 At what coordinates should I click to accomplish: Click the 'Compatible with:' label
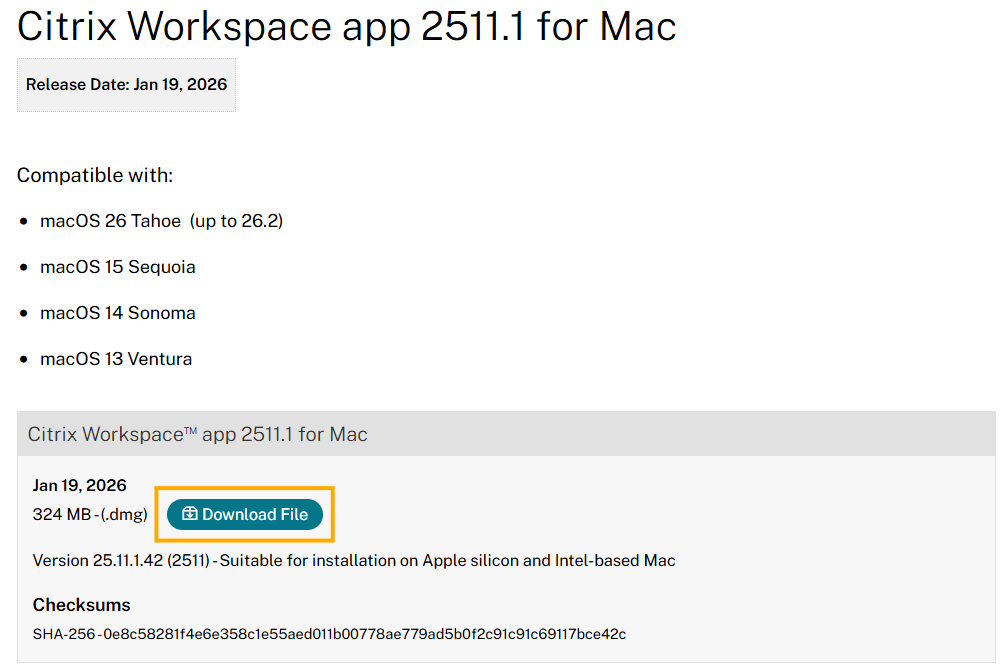(95, 176)
